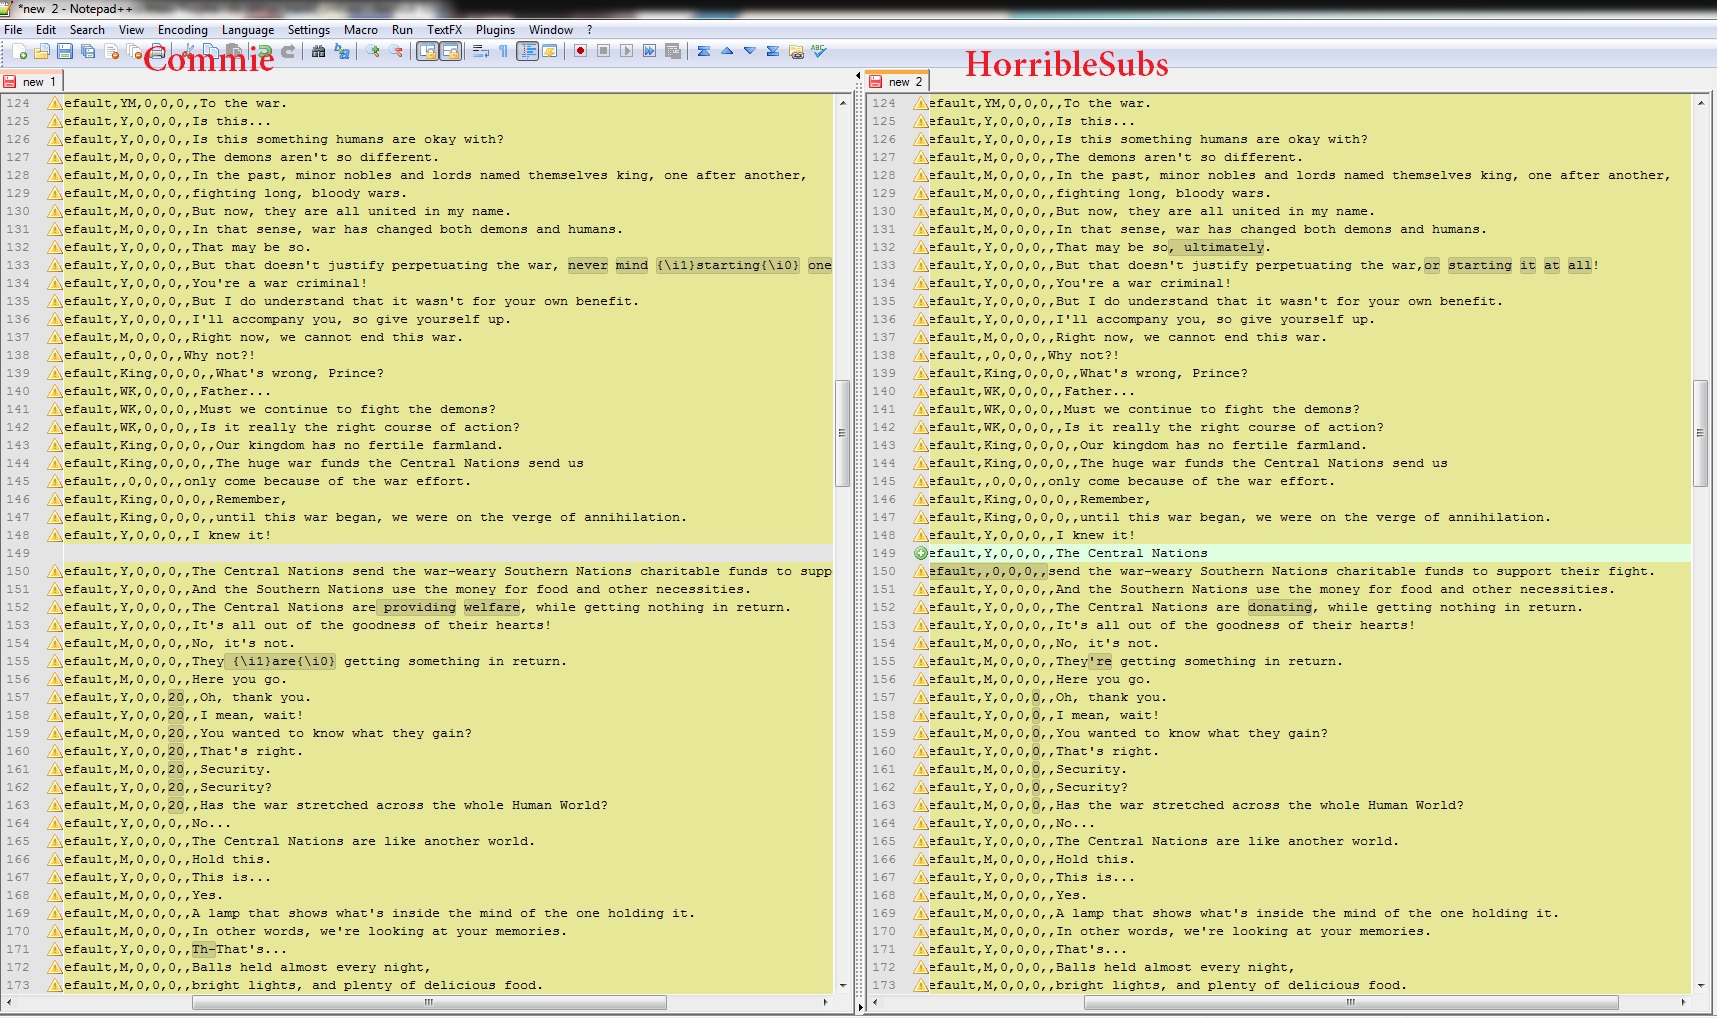Toggle the indent guide button
1717x1018 pixels.
[527, 51]
